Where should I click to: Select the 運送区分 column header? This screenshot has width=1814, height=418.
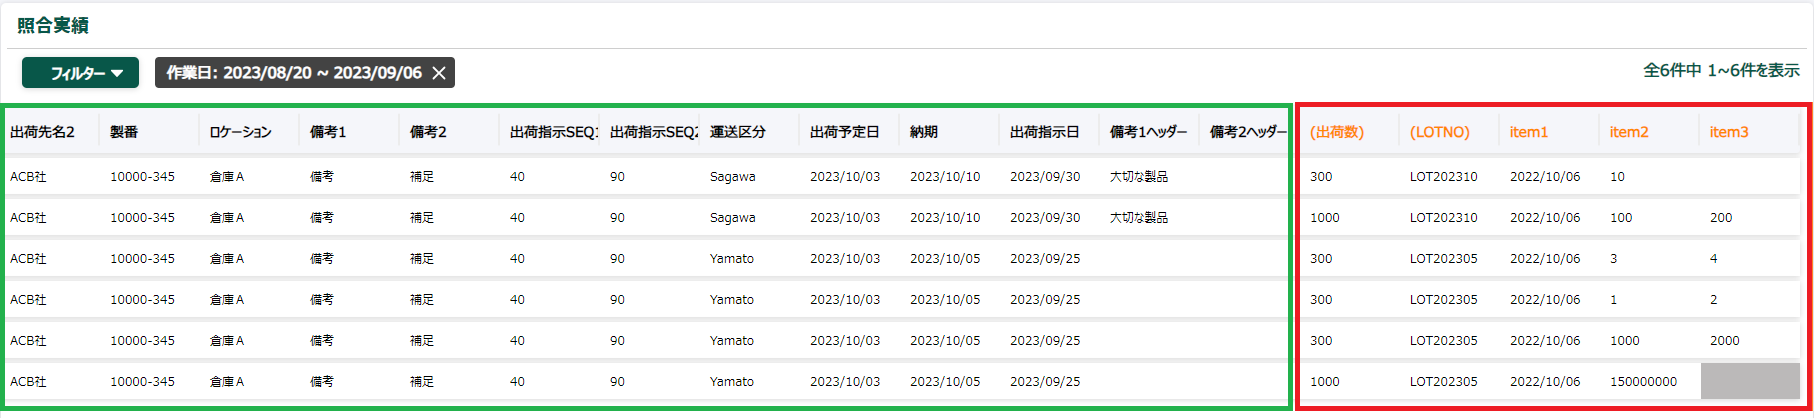[738, 132]
